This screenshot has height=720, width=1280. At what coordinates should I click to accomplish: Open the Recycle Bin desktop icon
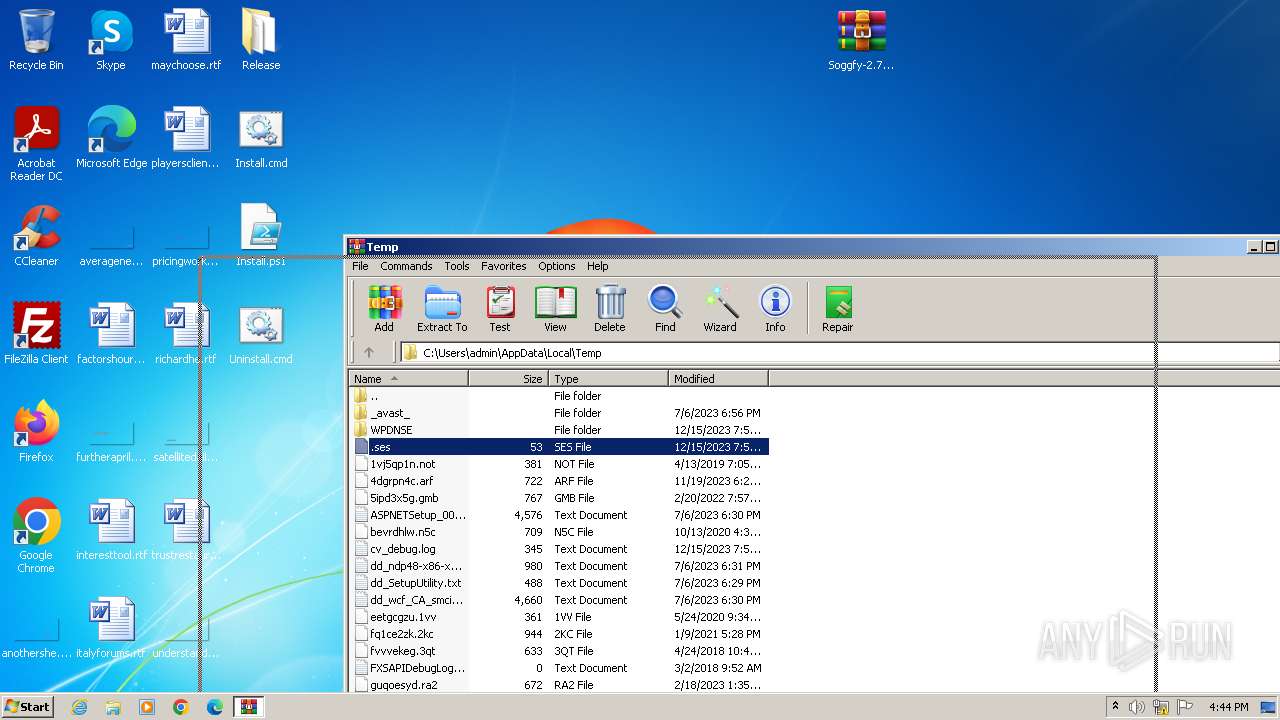pyautogui.click(x=36, y=40)
